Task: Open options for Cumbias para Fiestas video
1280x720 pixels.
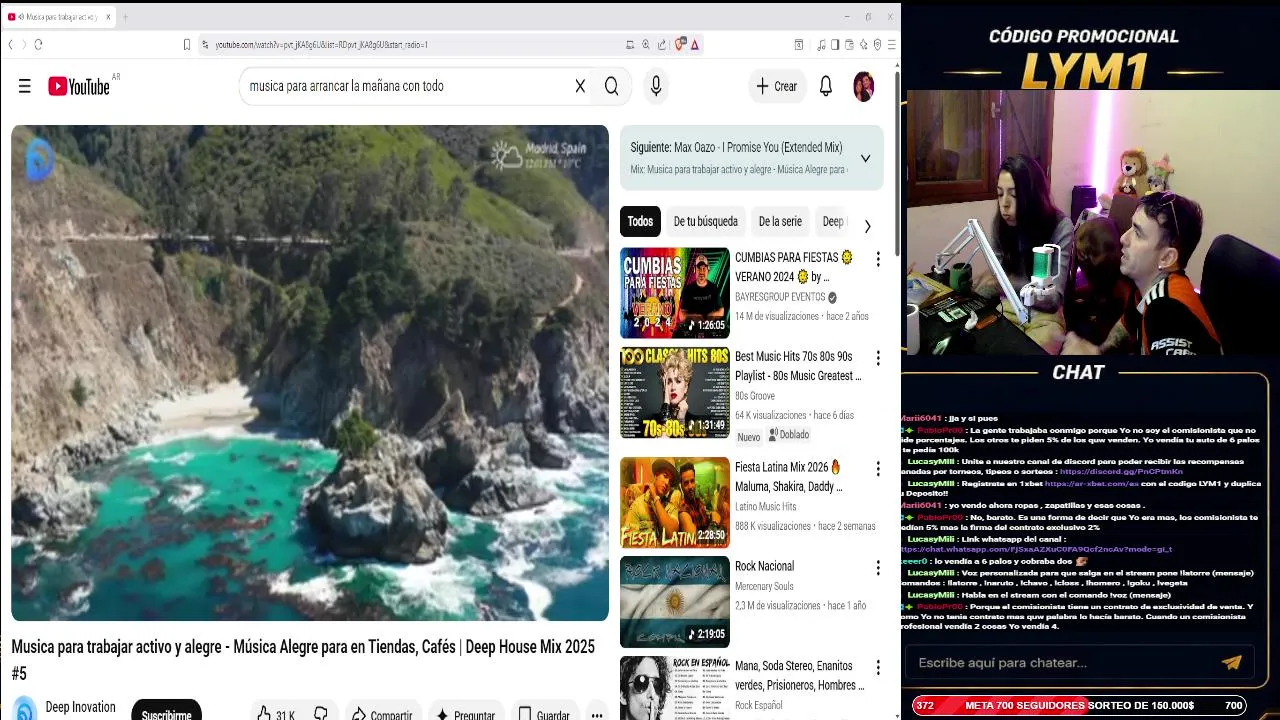Action: pyautogui.click(x=878, y=259)
